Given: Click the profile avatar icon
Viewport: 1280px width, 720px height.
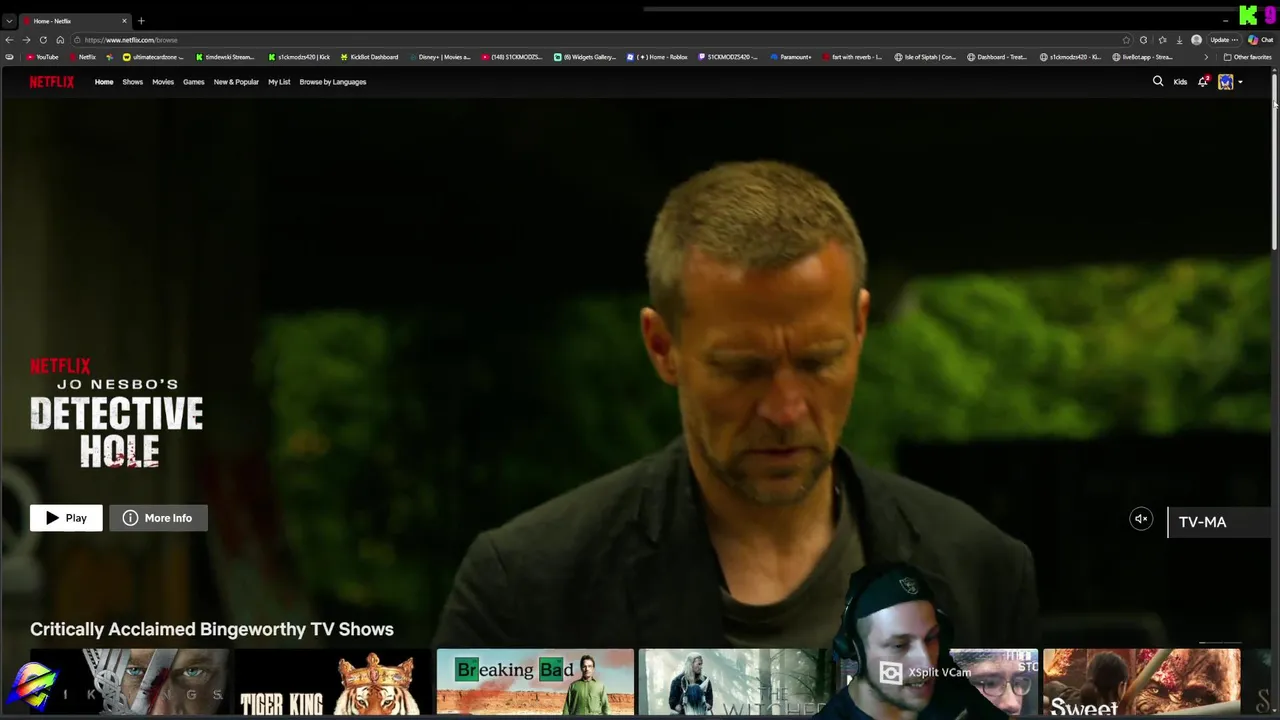Looking at the screenshot, I should click(x=1225, y=82).
